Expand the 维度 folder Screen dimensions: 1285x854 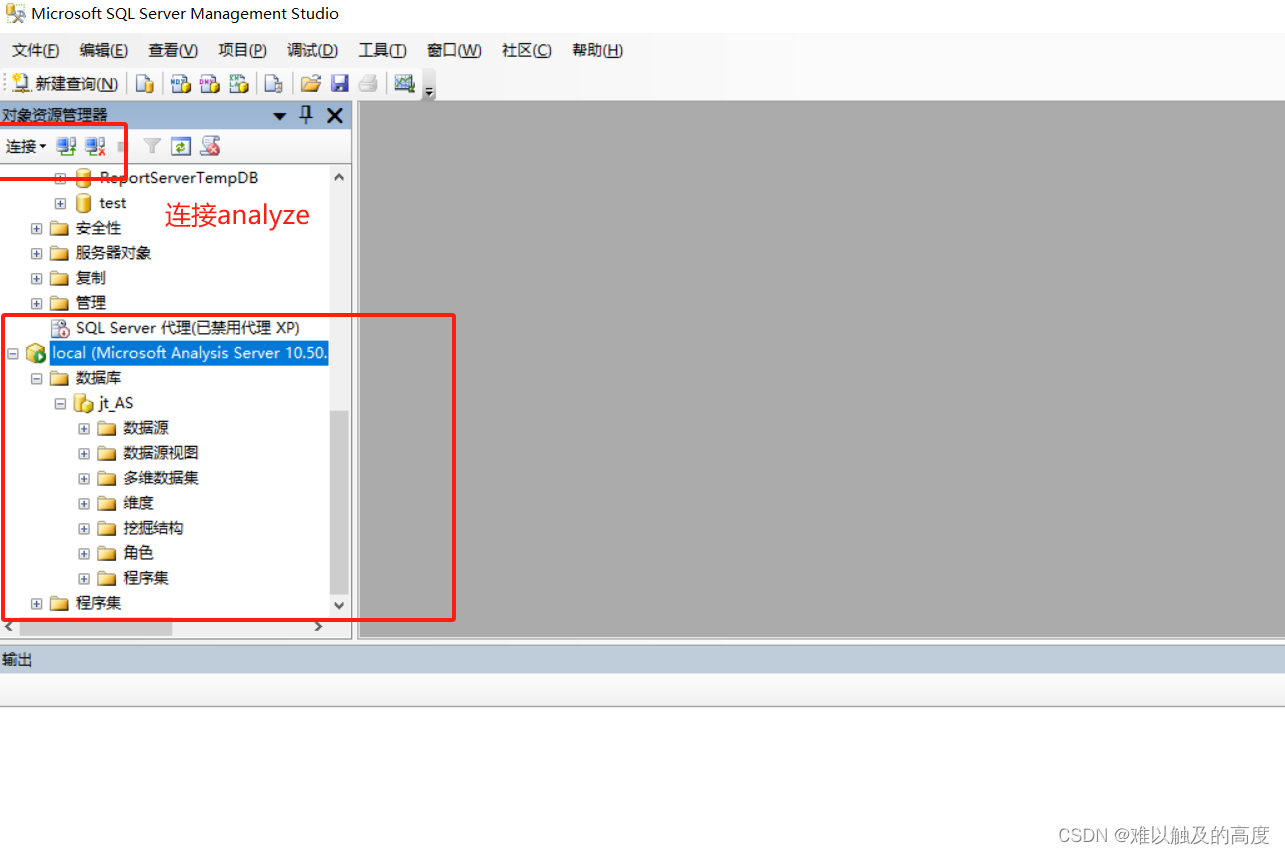[84, 503]
